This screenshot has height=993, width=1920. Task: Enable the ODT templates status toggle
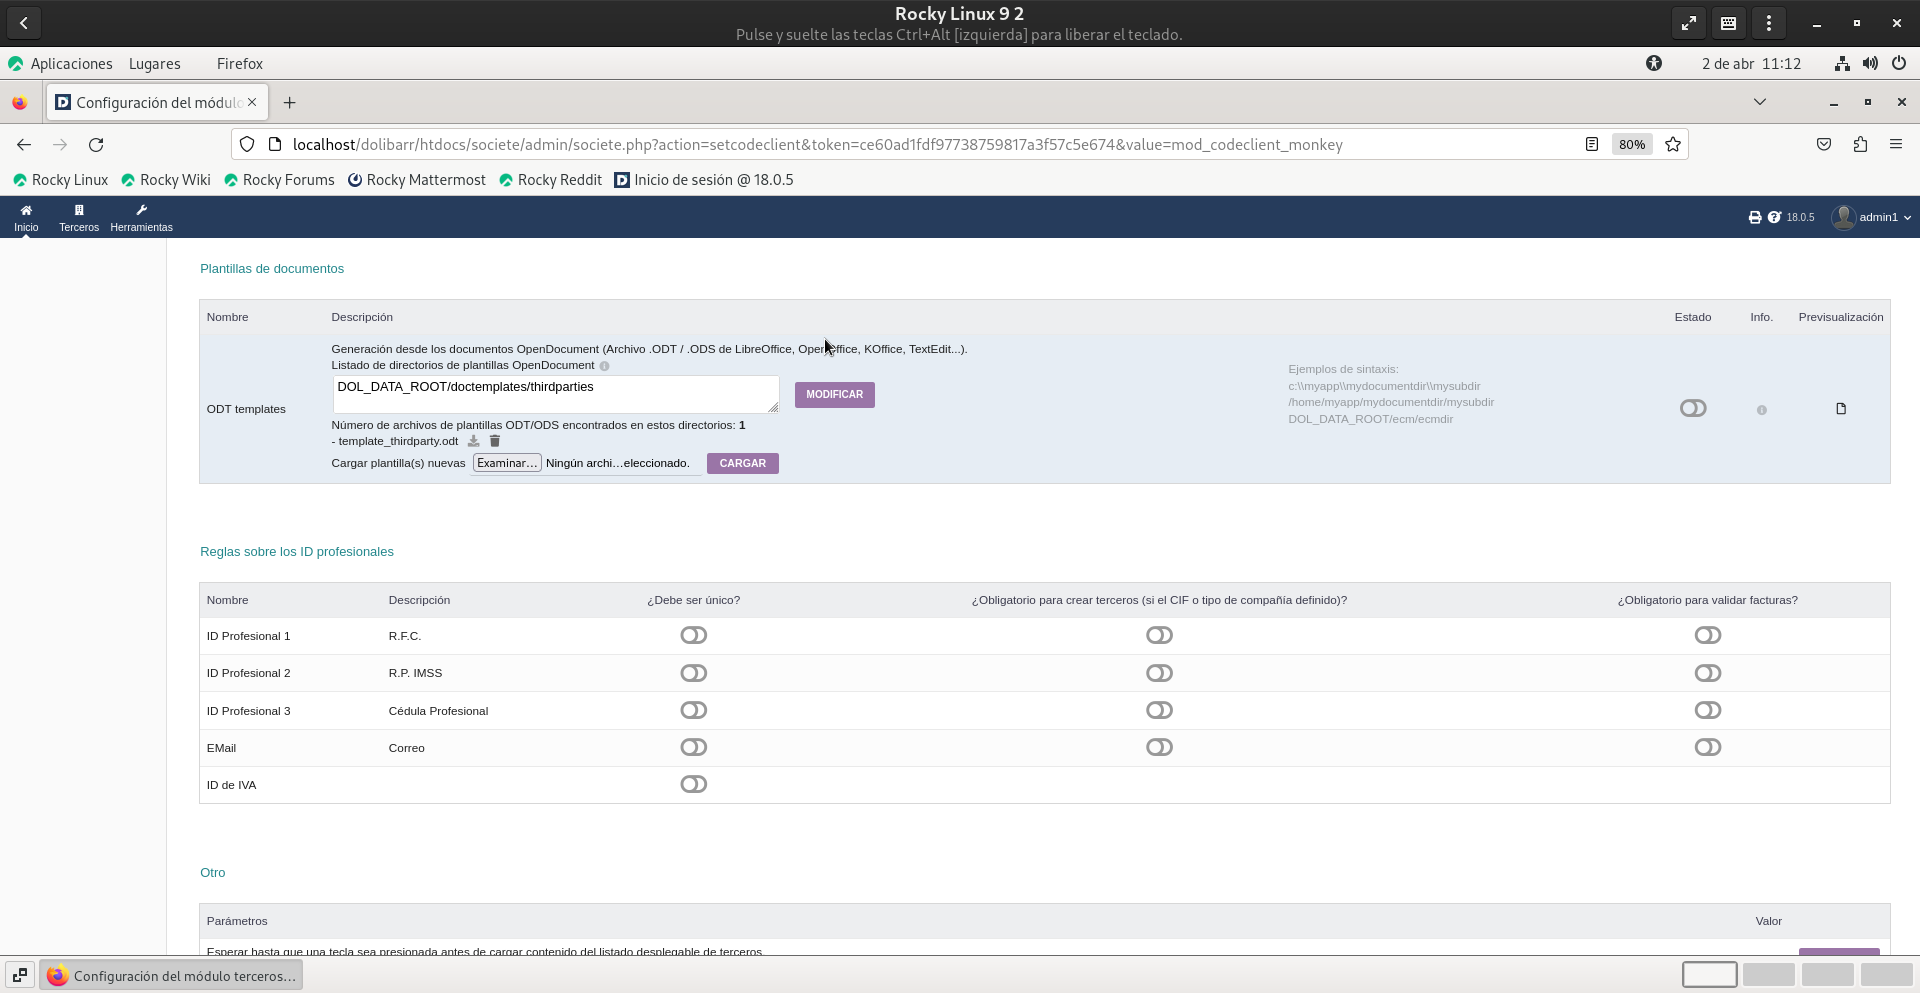1693,408
